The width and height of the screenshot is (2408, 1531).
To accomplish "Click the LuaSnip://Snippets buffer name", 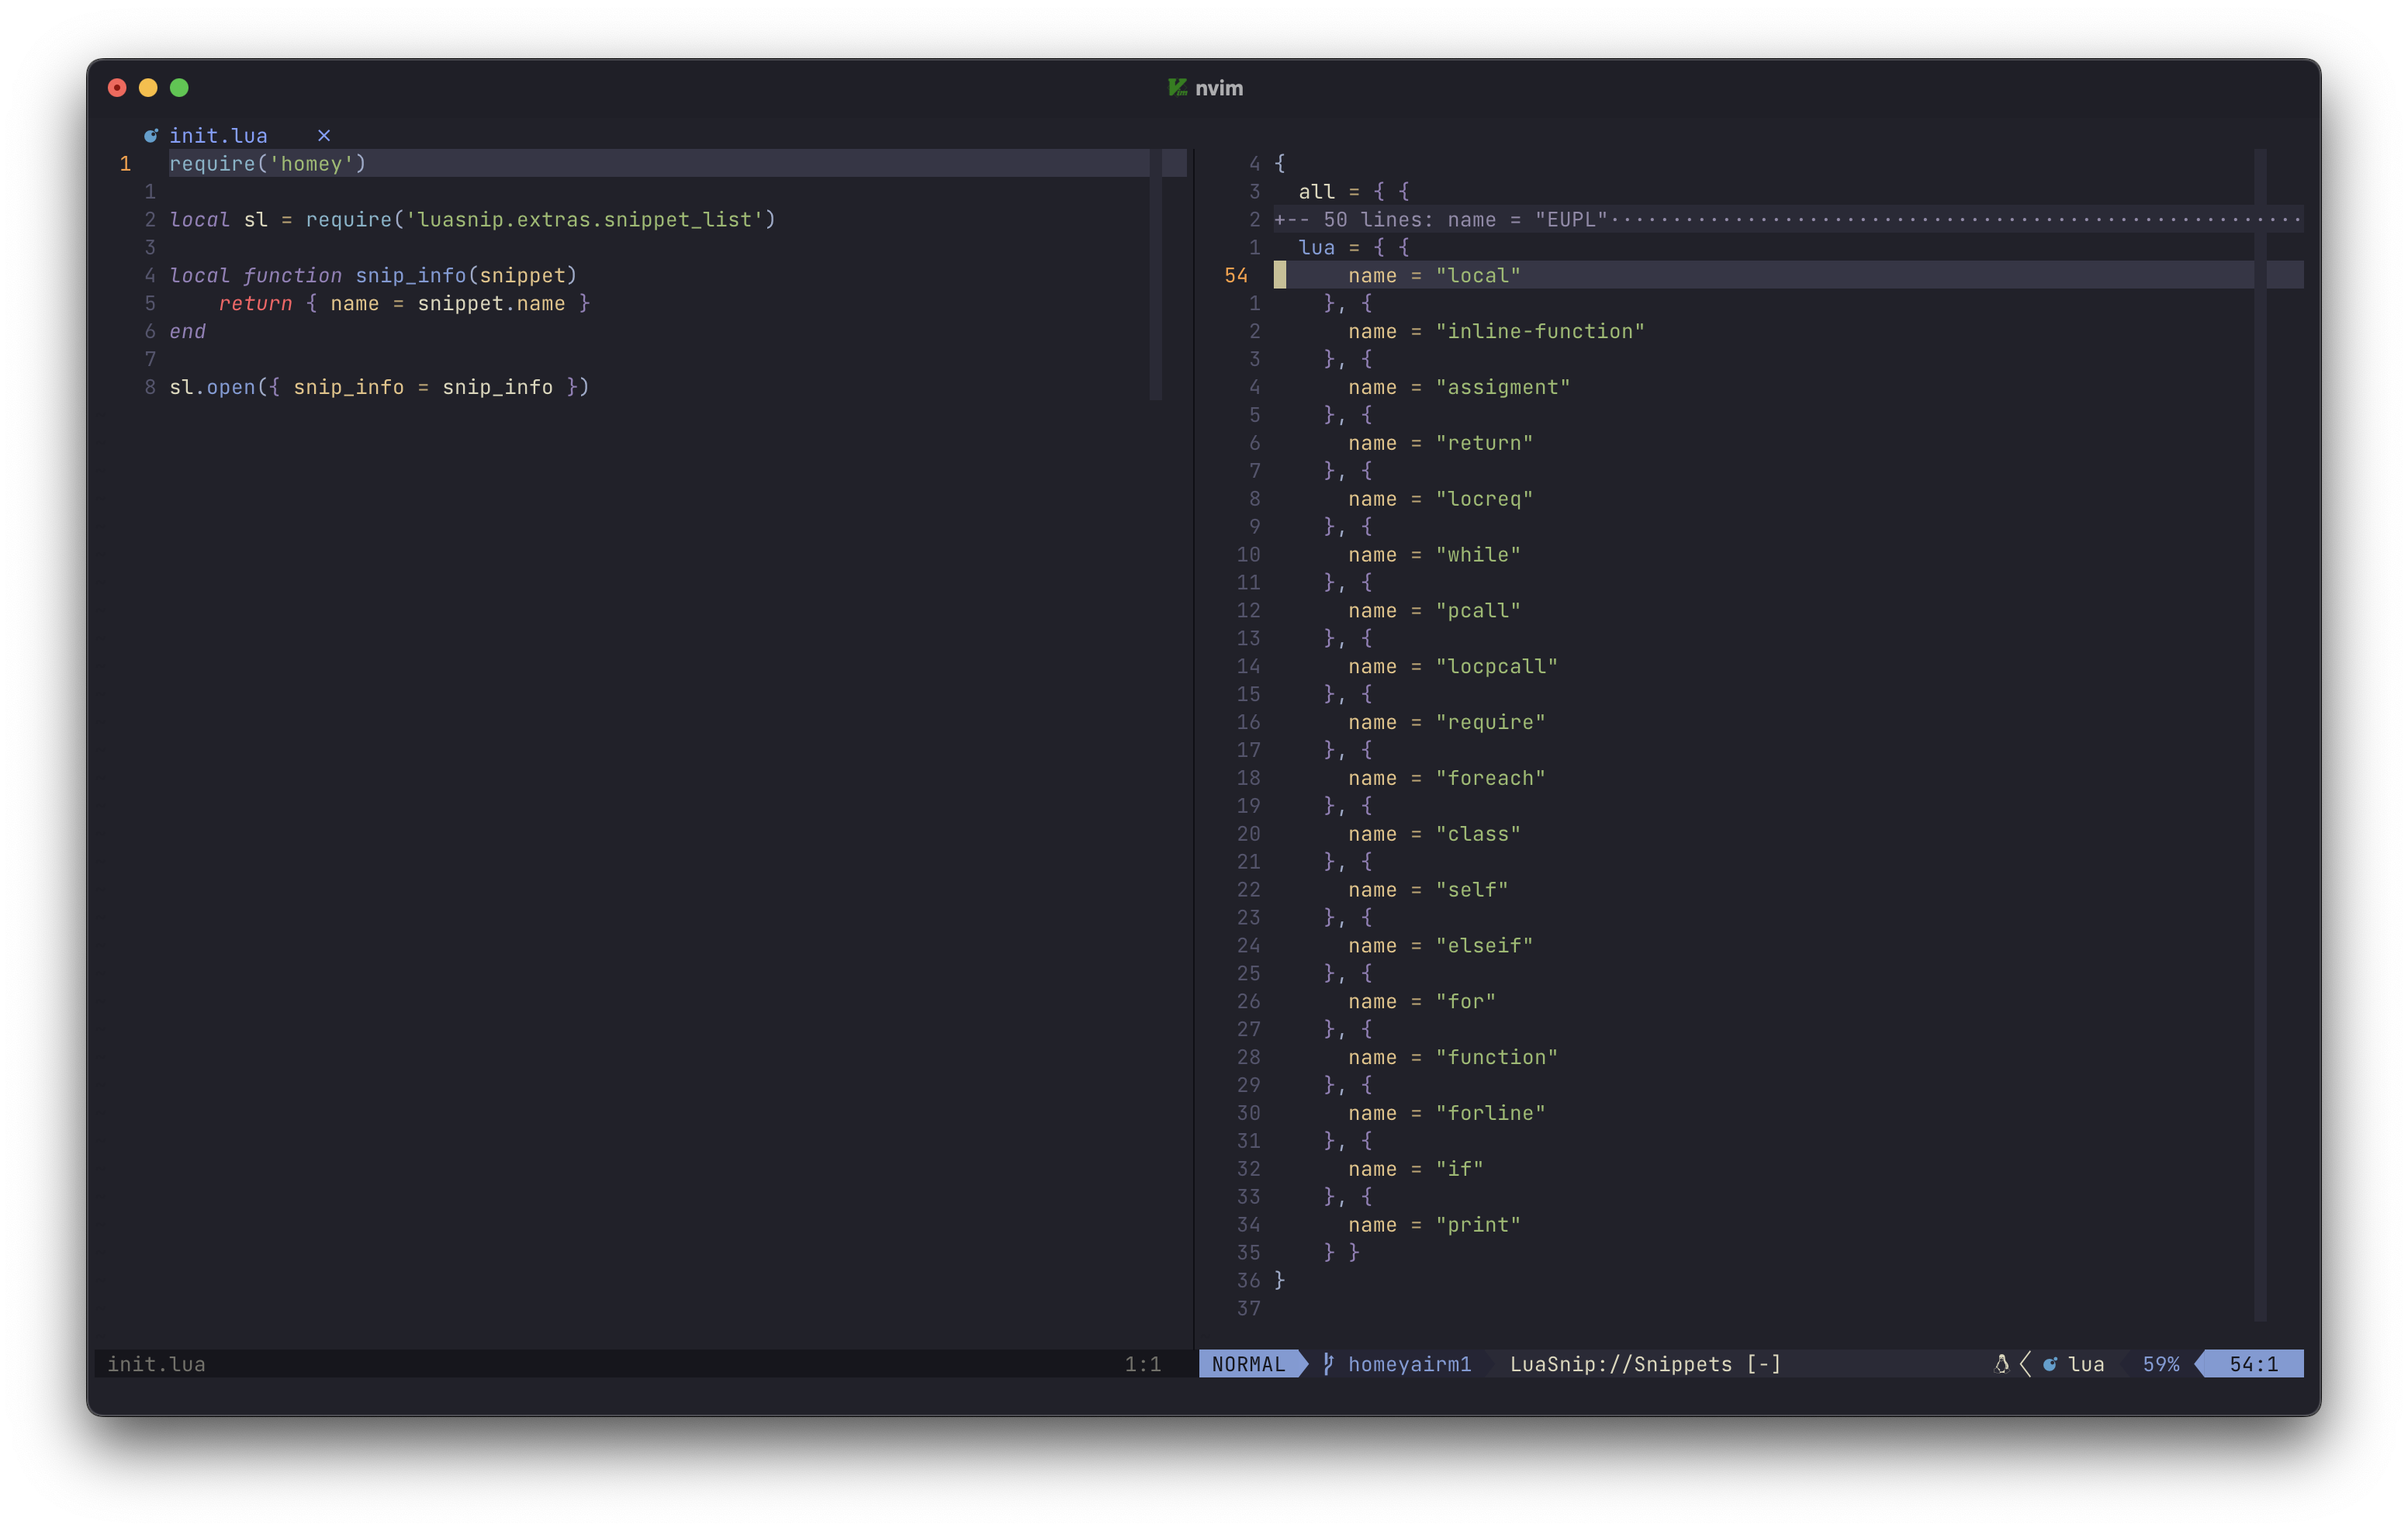I will click(x=1620, y=1364).
